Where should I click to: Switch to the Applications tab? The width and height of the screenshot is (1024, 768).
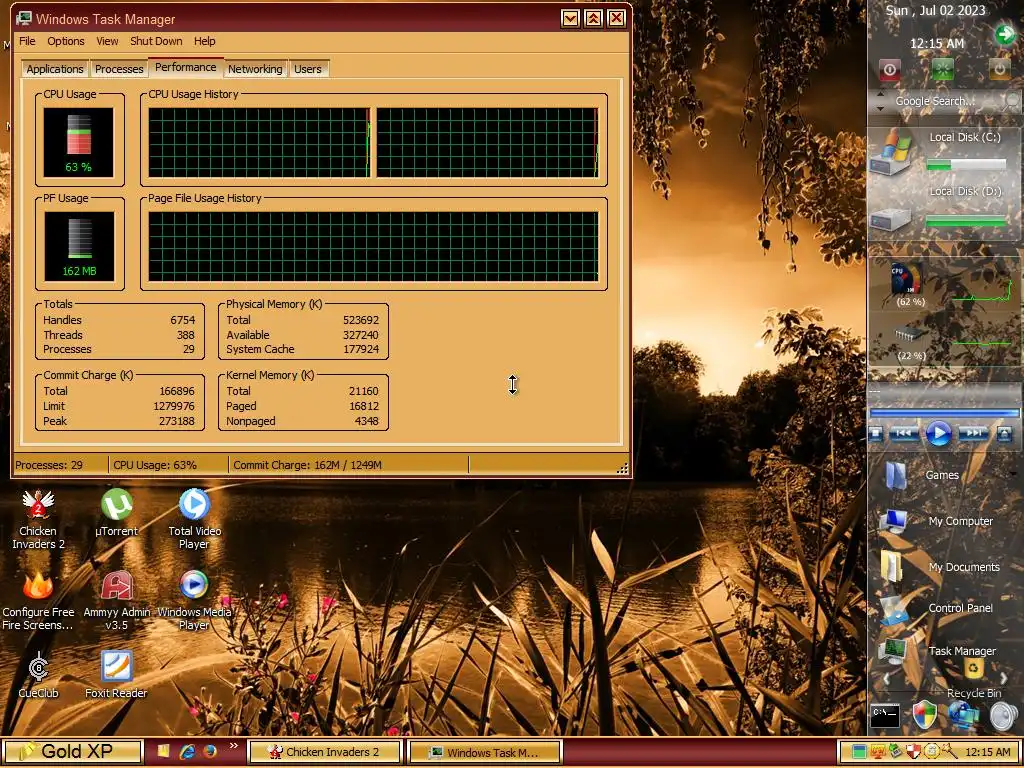point(55,69)
